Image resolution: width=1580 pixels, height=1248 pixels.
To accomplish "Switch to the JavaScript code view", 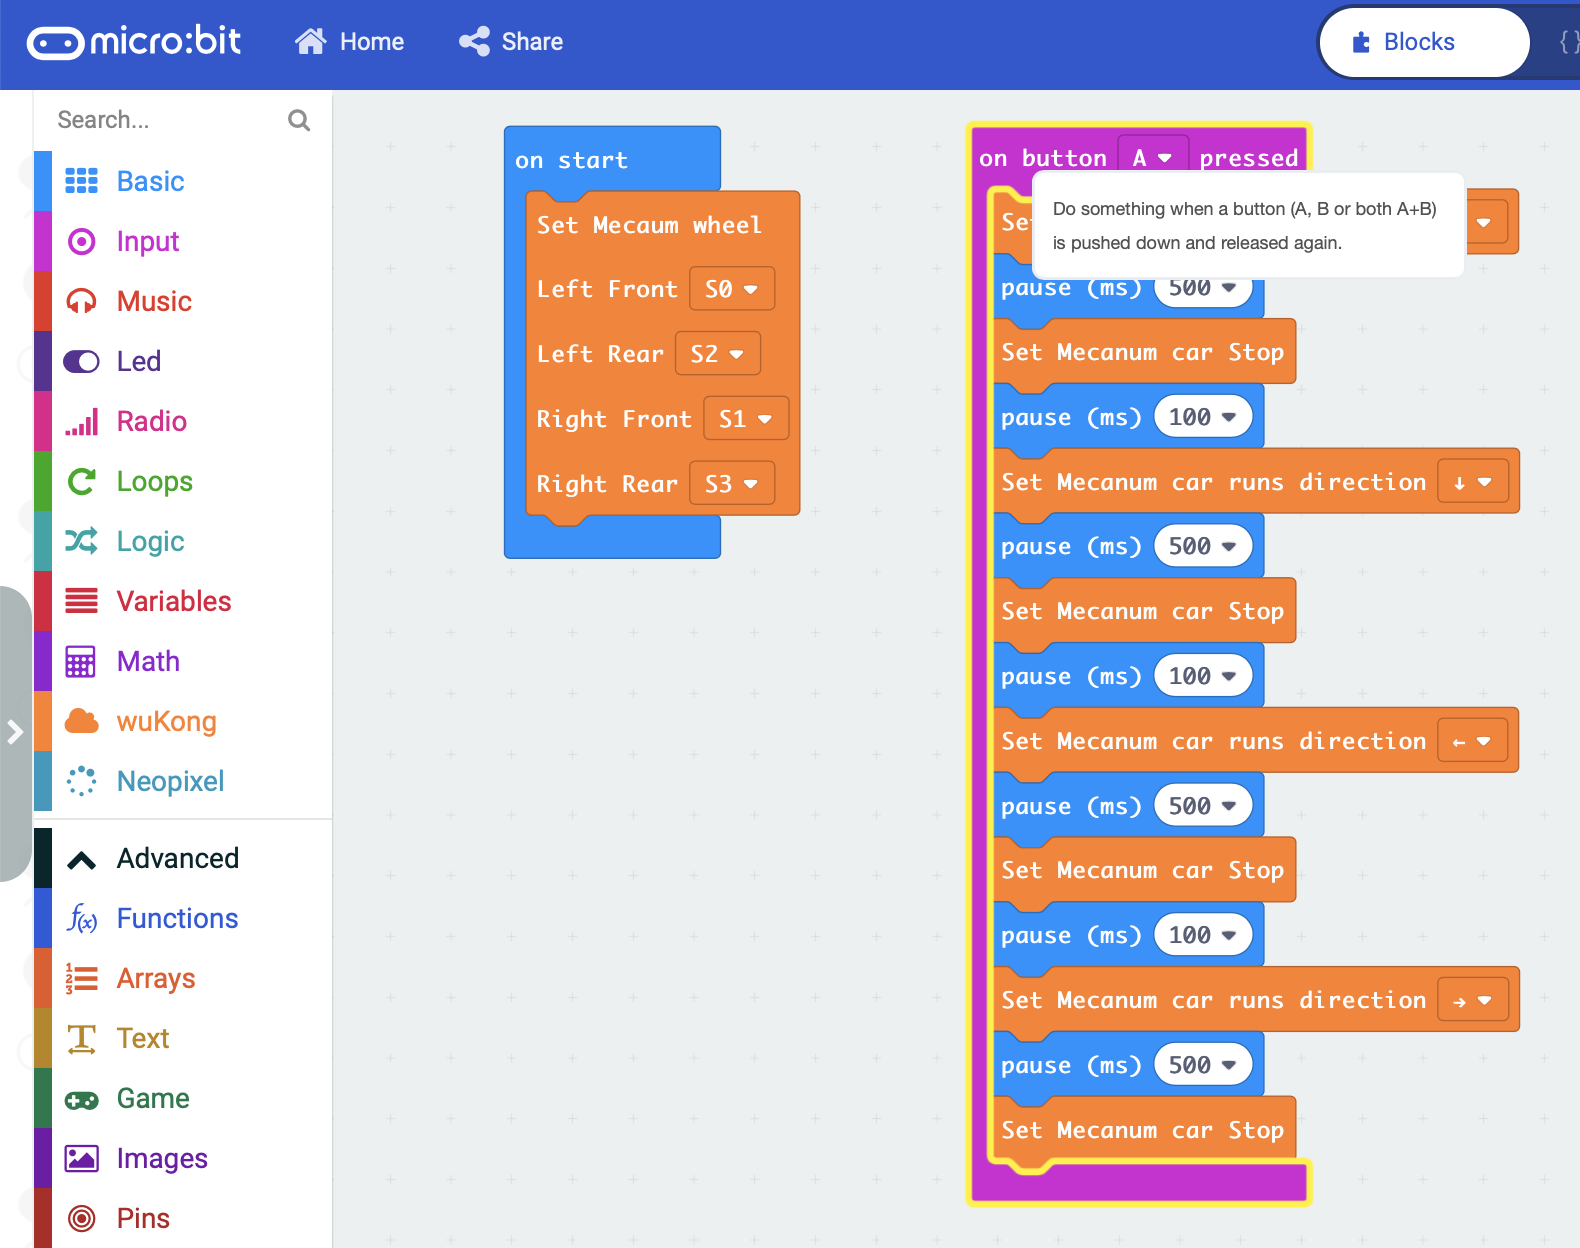I will point(1567,42).
